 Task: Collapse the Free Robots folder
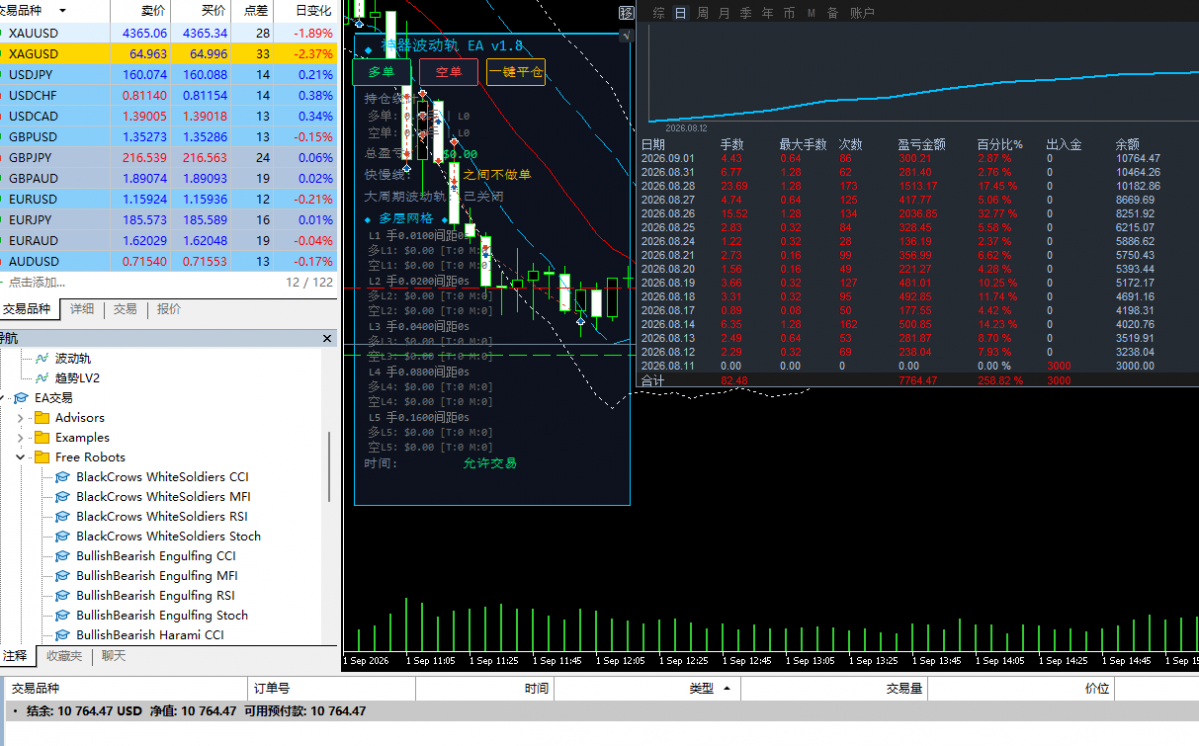coord(21,457)
